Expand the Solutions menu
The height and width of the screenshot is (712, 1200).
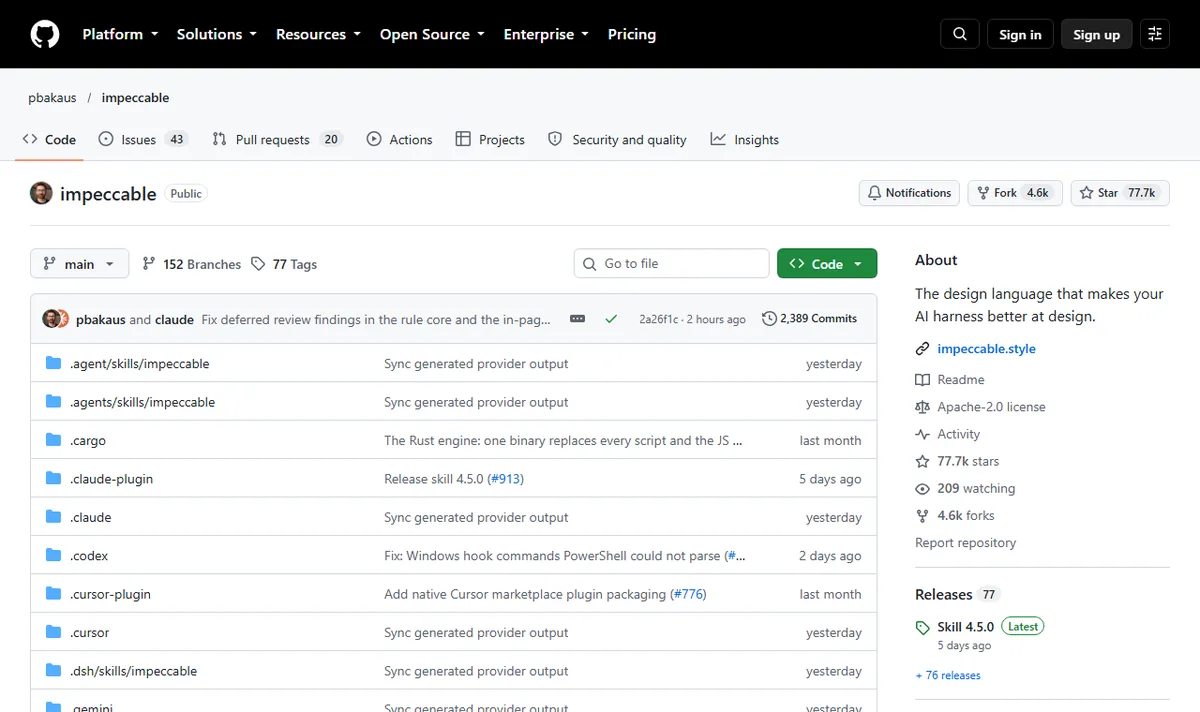click(x=217, y=34)
